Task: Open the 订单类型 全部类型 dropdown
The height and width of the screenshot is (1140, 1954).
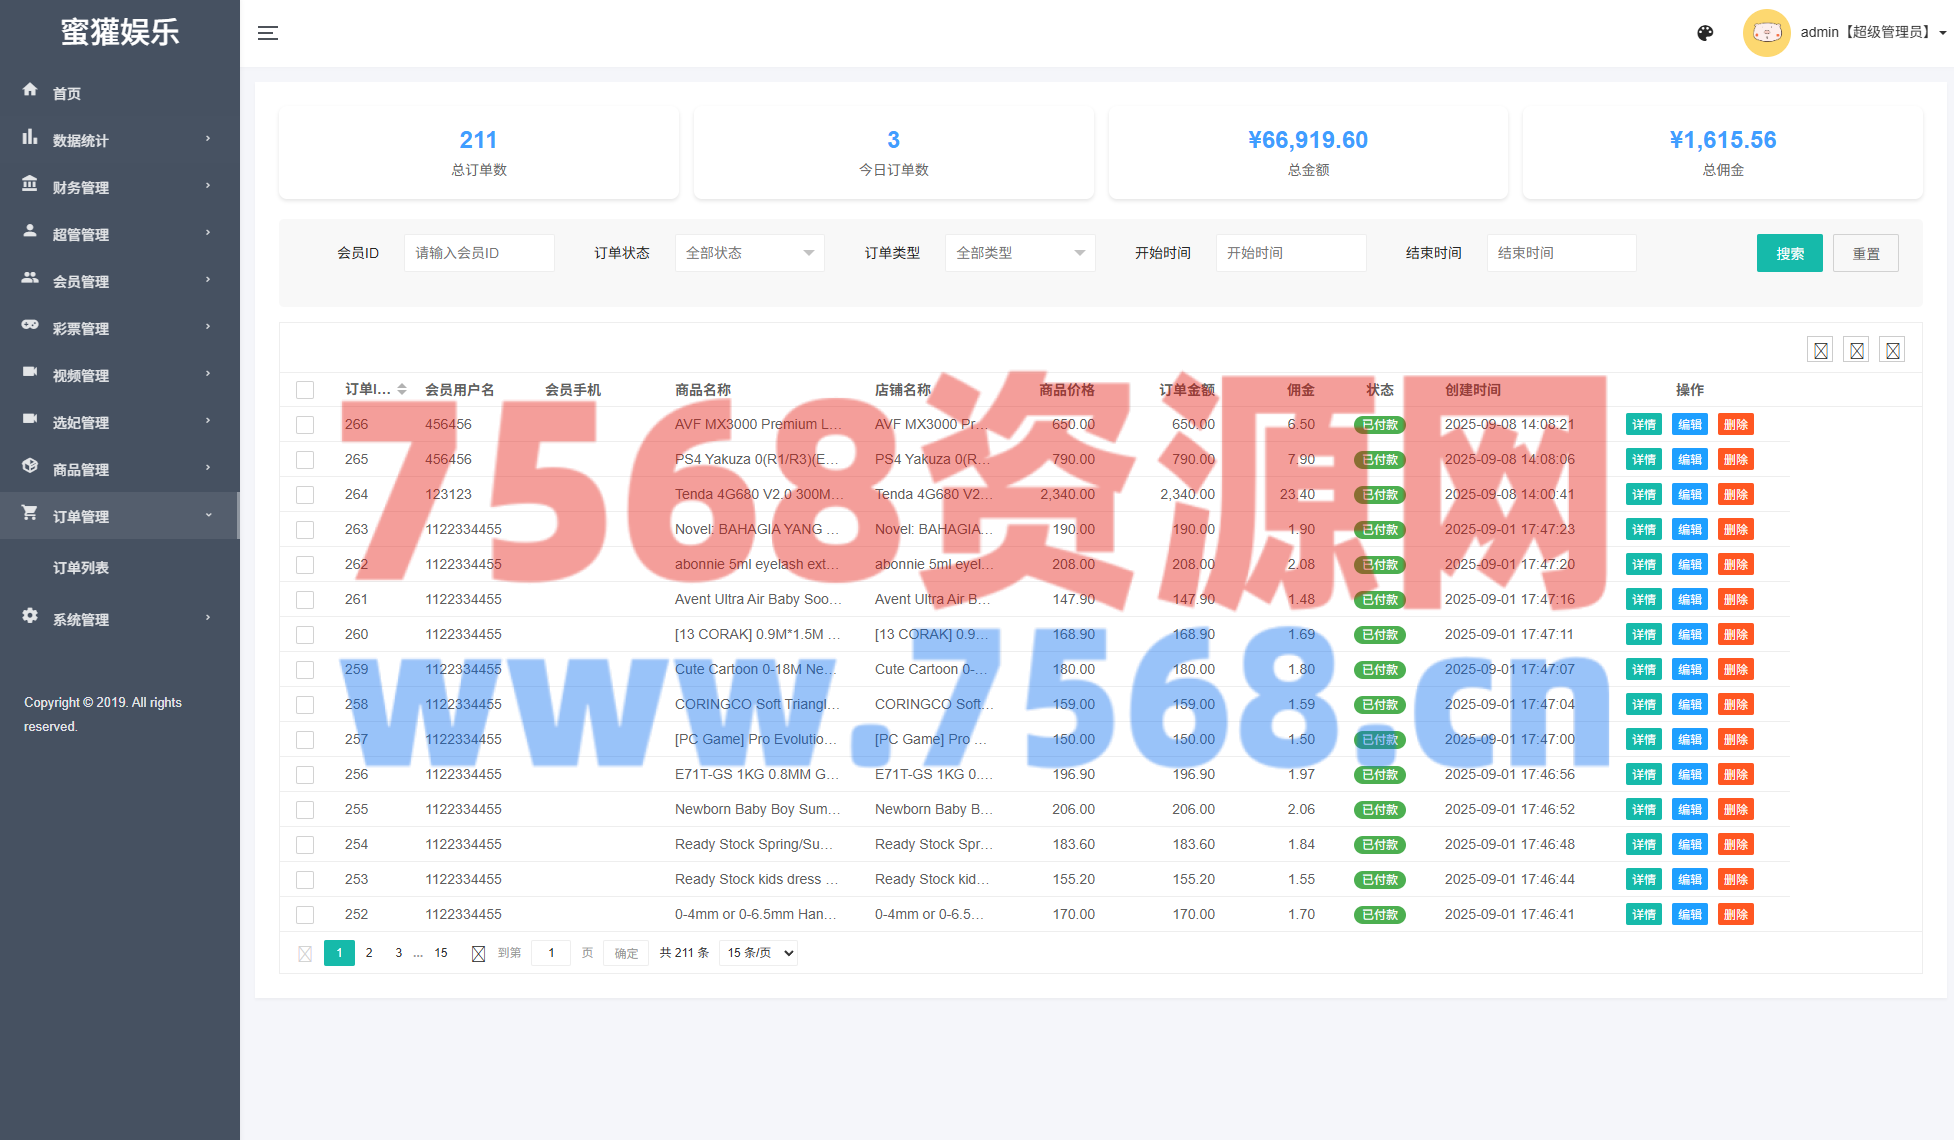Action: coord(1019,253)
